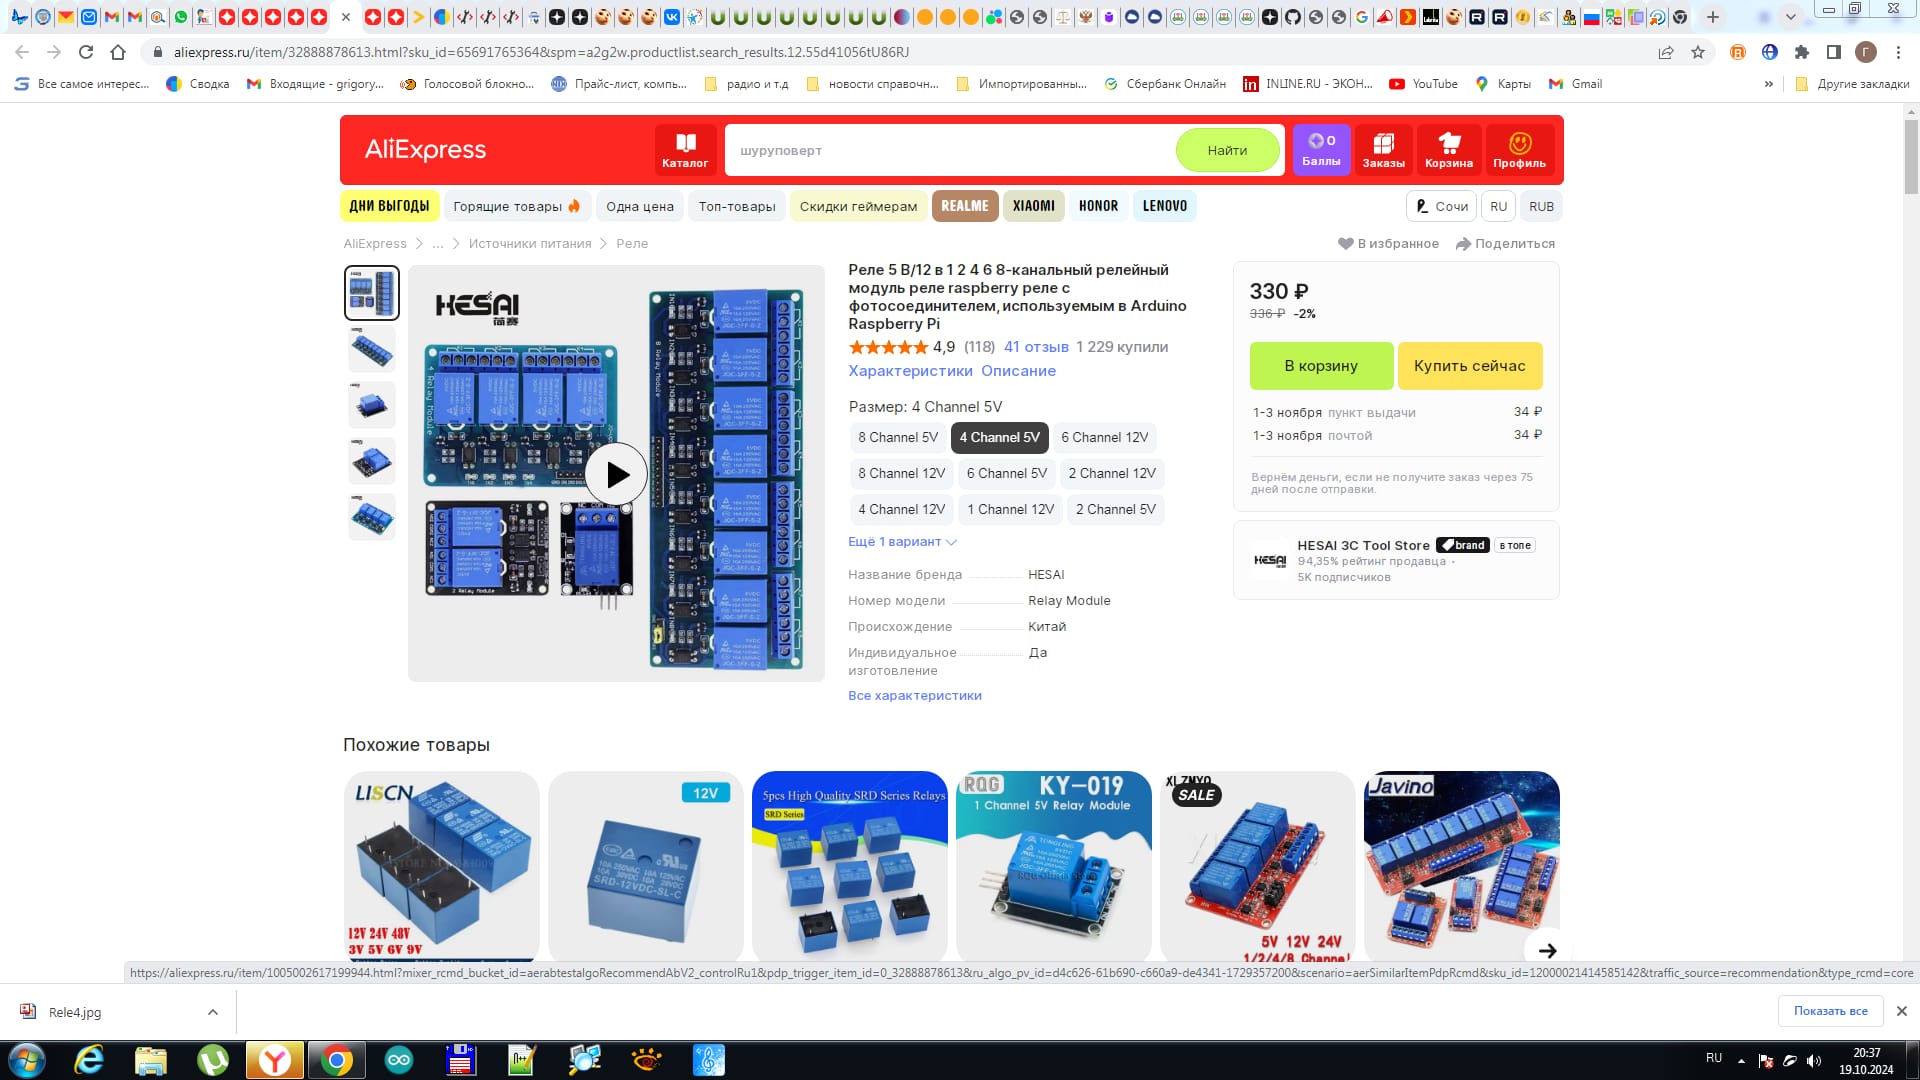1920x1080 pixels.
Task: Select the 8 Channel 5V size option
Action: click(x=897, y=437)
